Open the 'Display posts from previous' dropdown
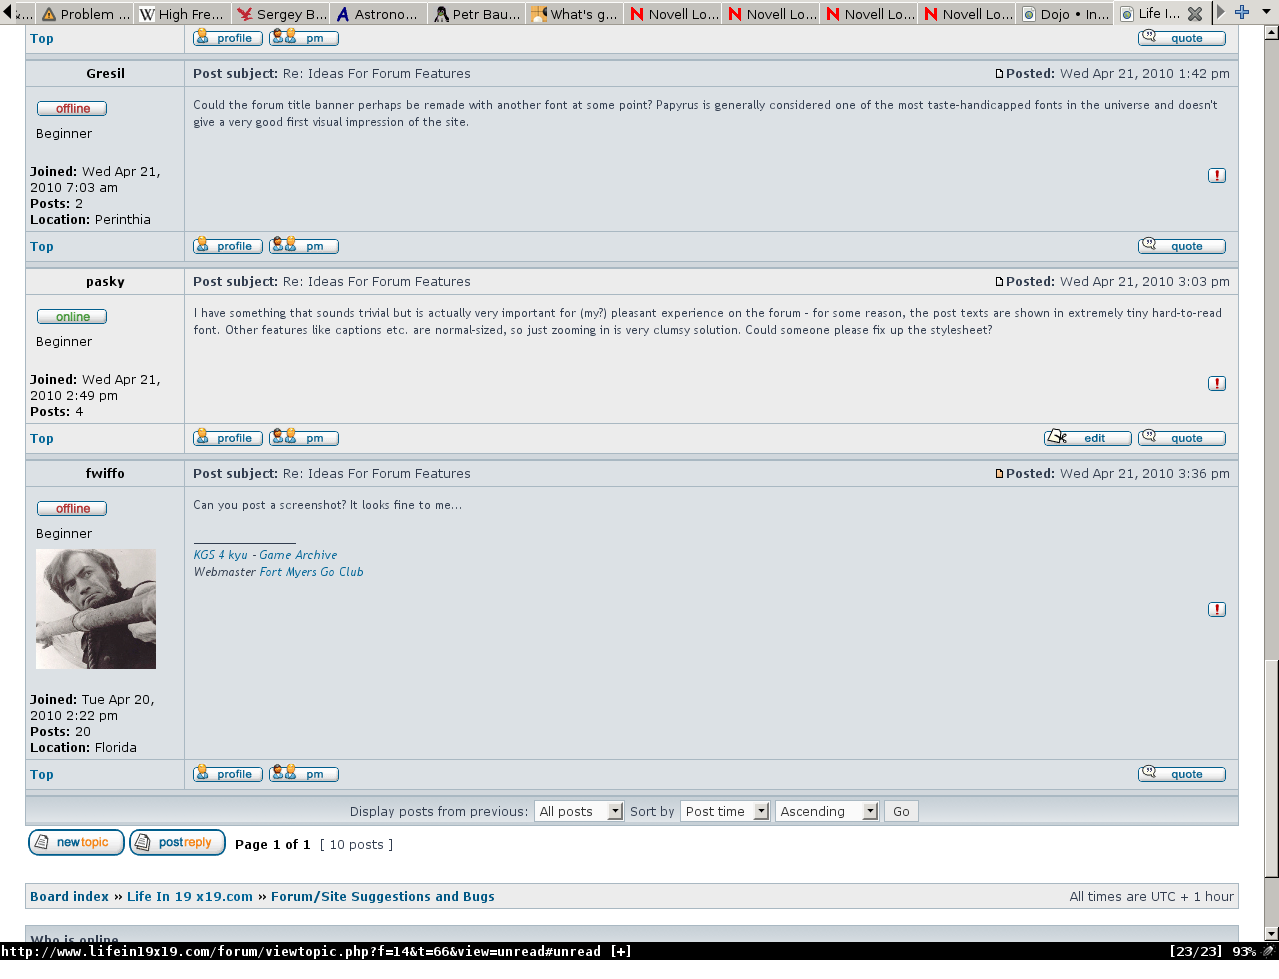The height and width of the screenshot is (979, 1279). 579,811
